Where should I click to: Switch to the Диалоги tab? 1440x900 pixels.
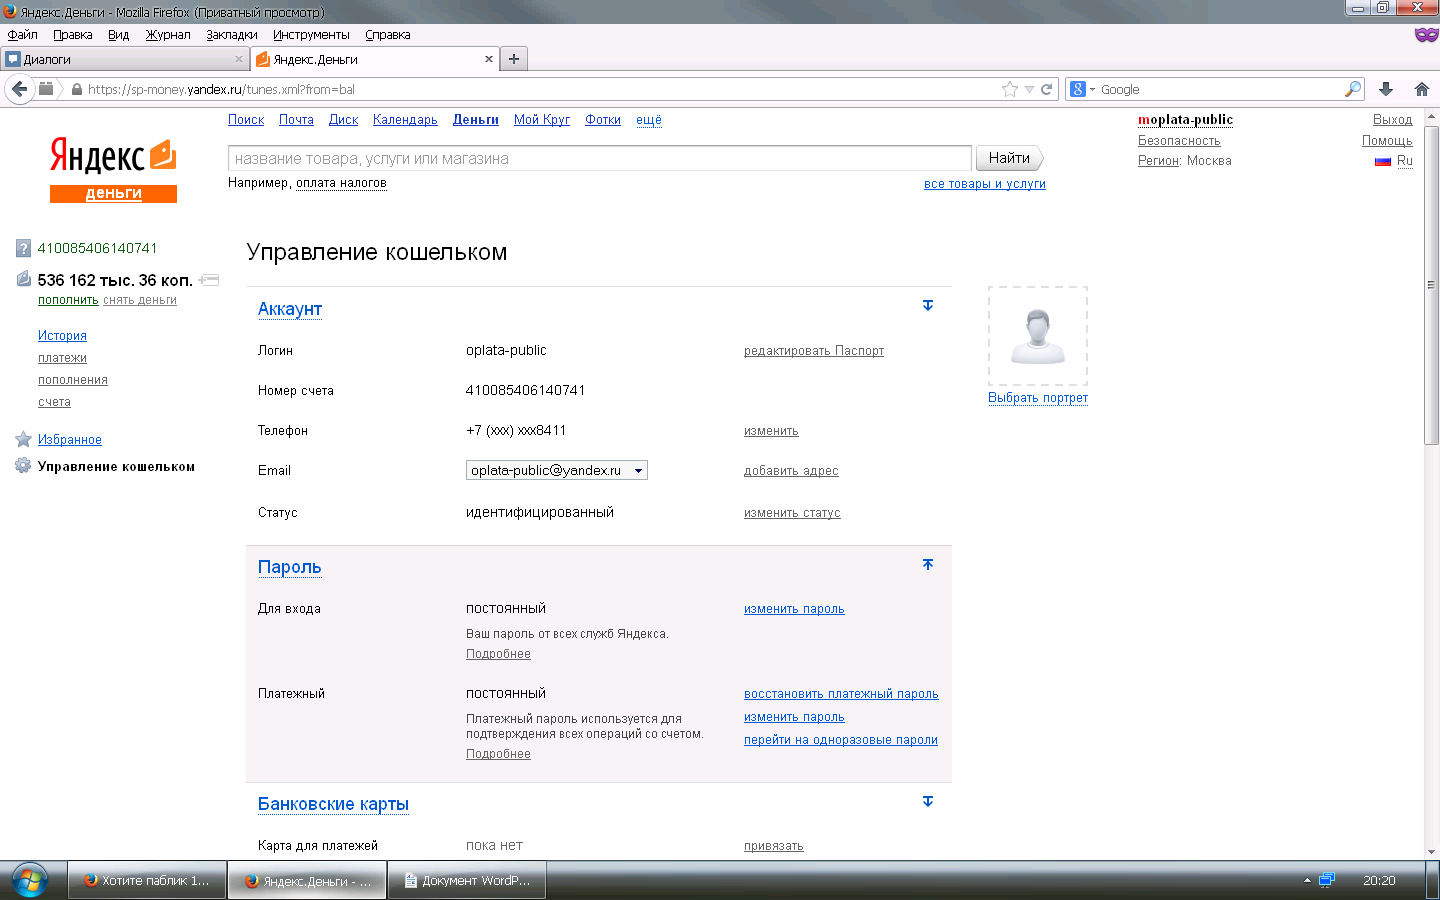(125, 59)
